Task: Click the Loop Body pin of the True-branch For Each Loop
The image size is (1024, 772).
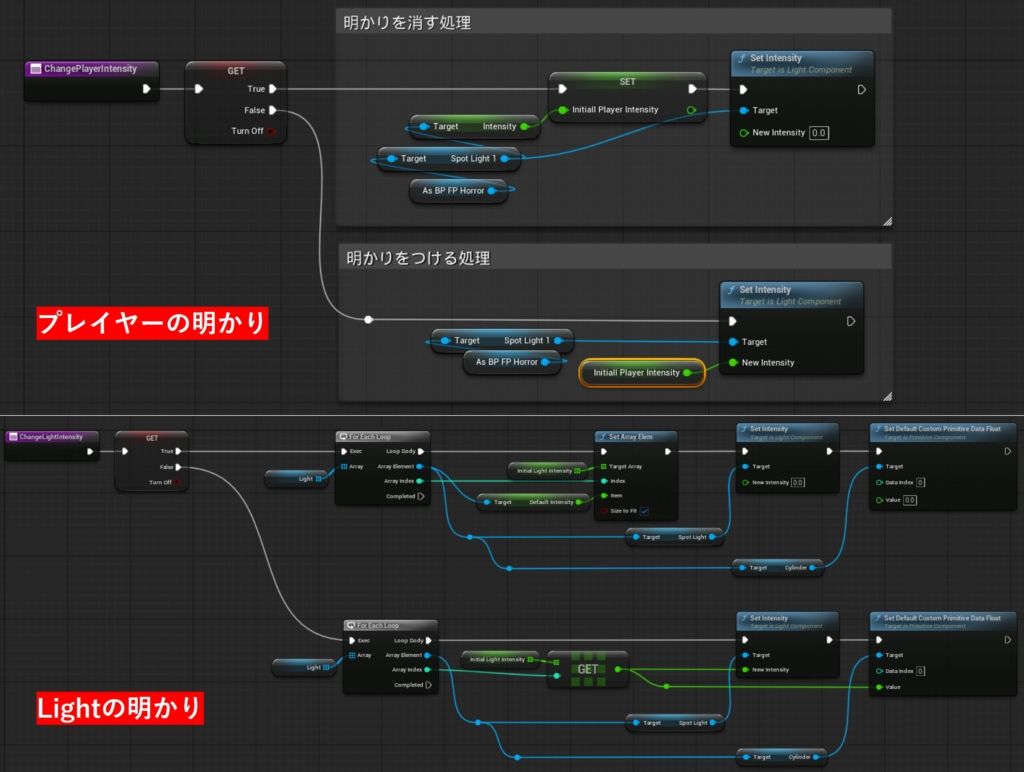Action: pyautogui.click(x=421, y=451)
